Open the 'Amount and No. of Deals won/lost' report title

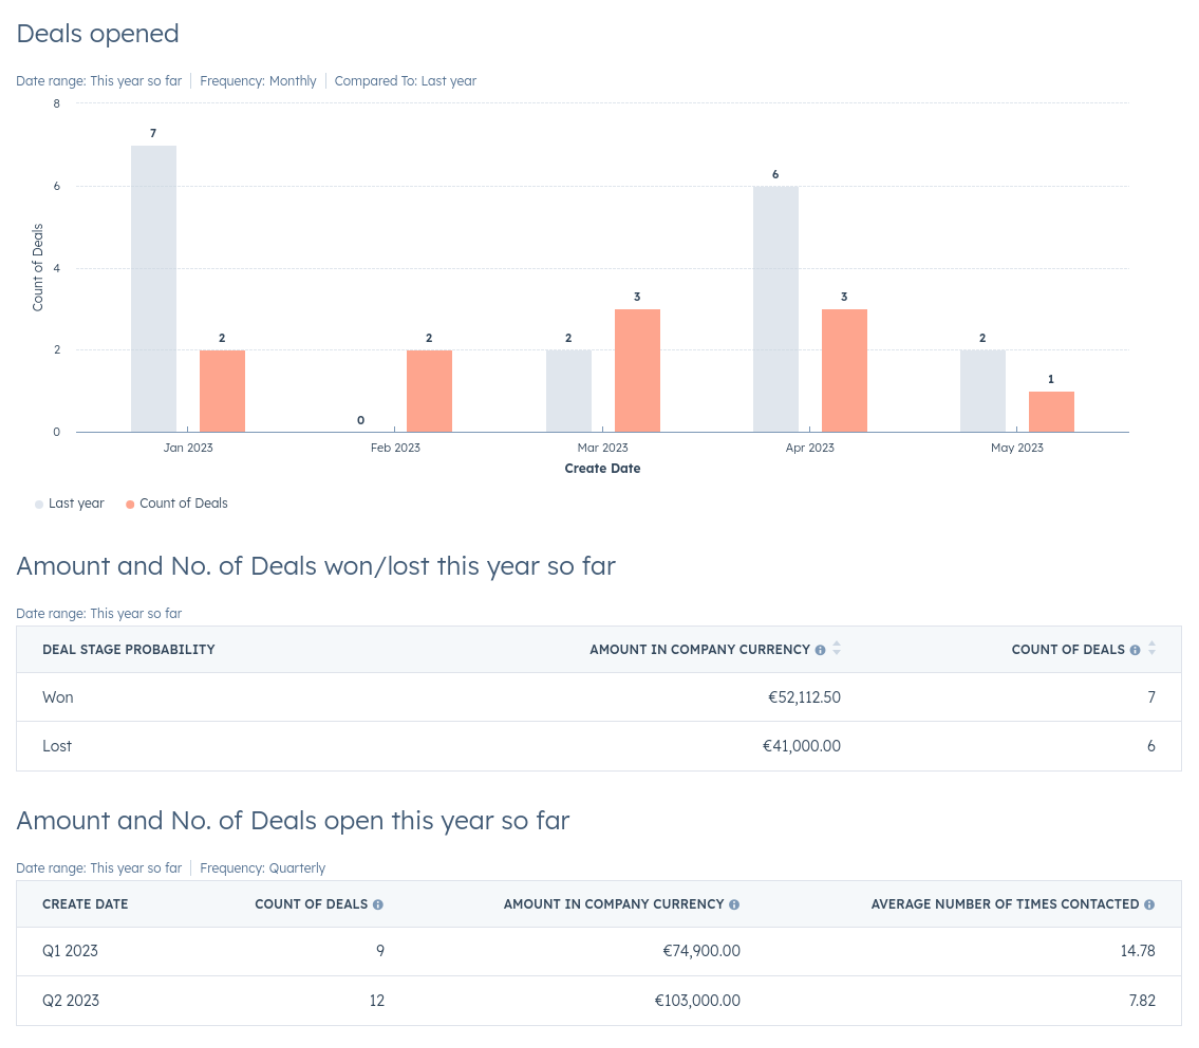[316, 566]
